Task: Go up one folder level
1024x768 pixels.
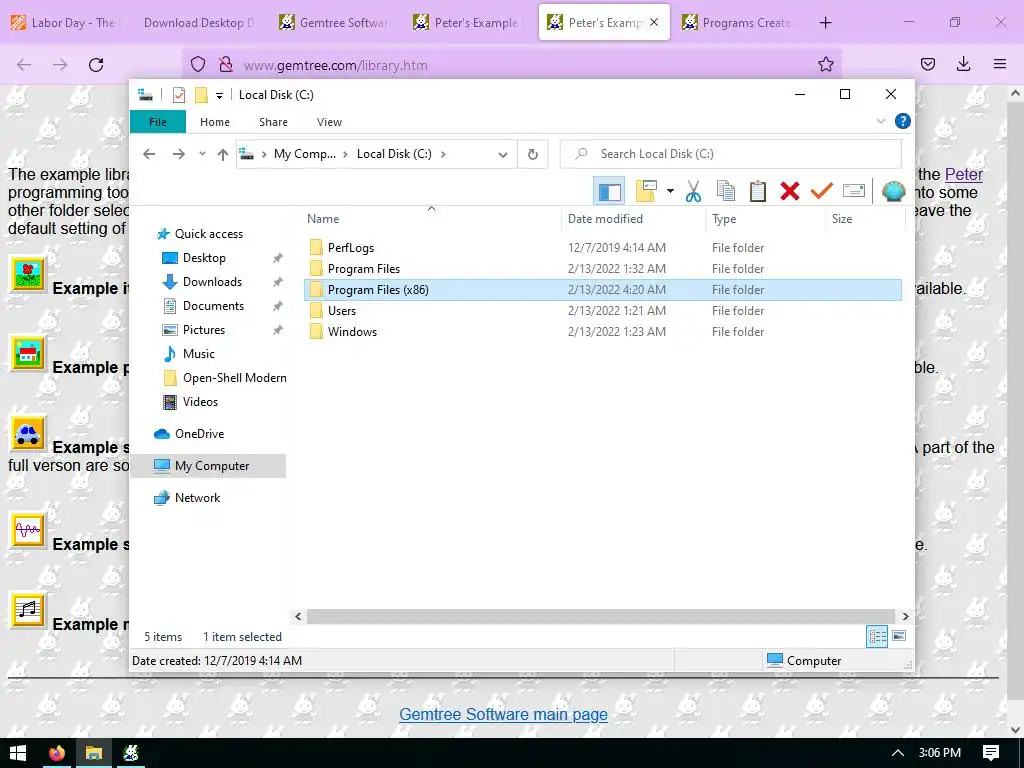Action: pos(223,154)
